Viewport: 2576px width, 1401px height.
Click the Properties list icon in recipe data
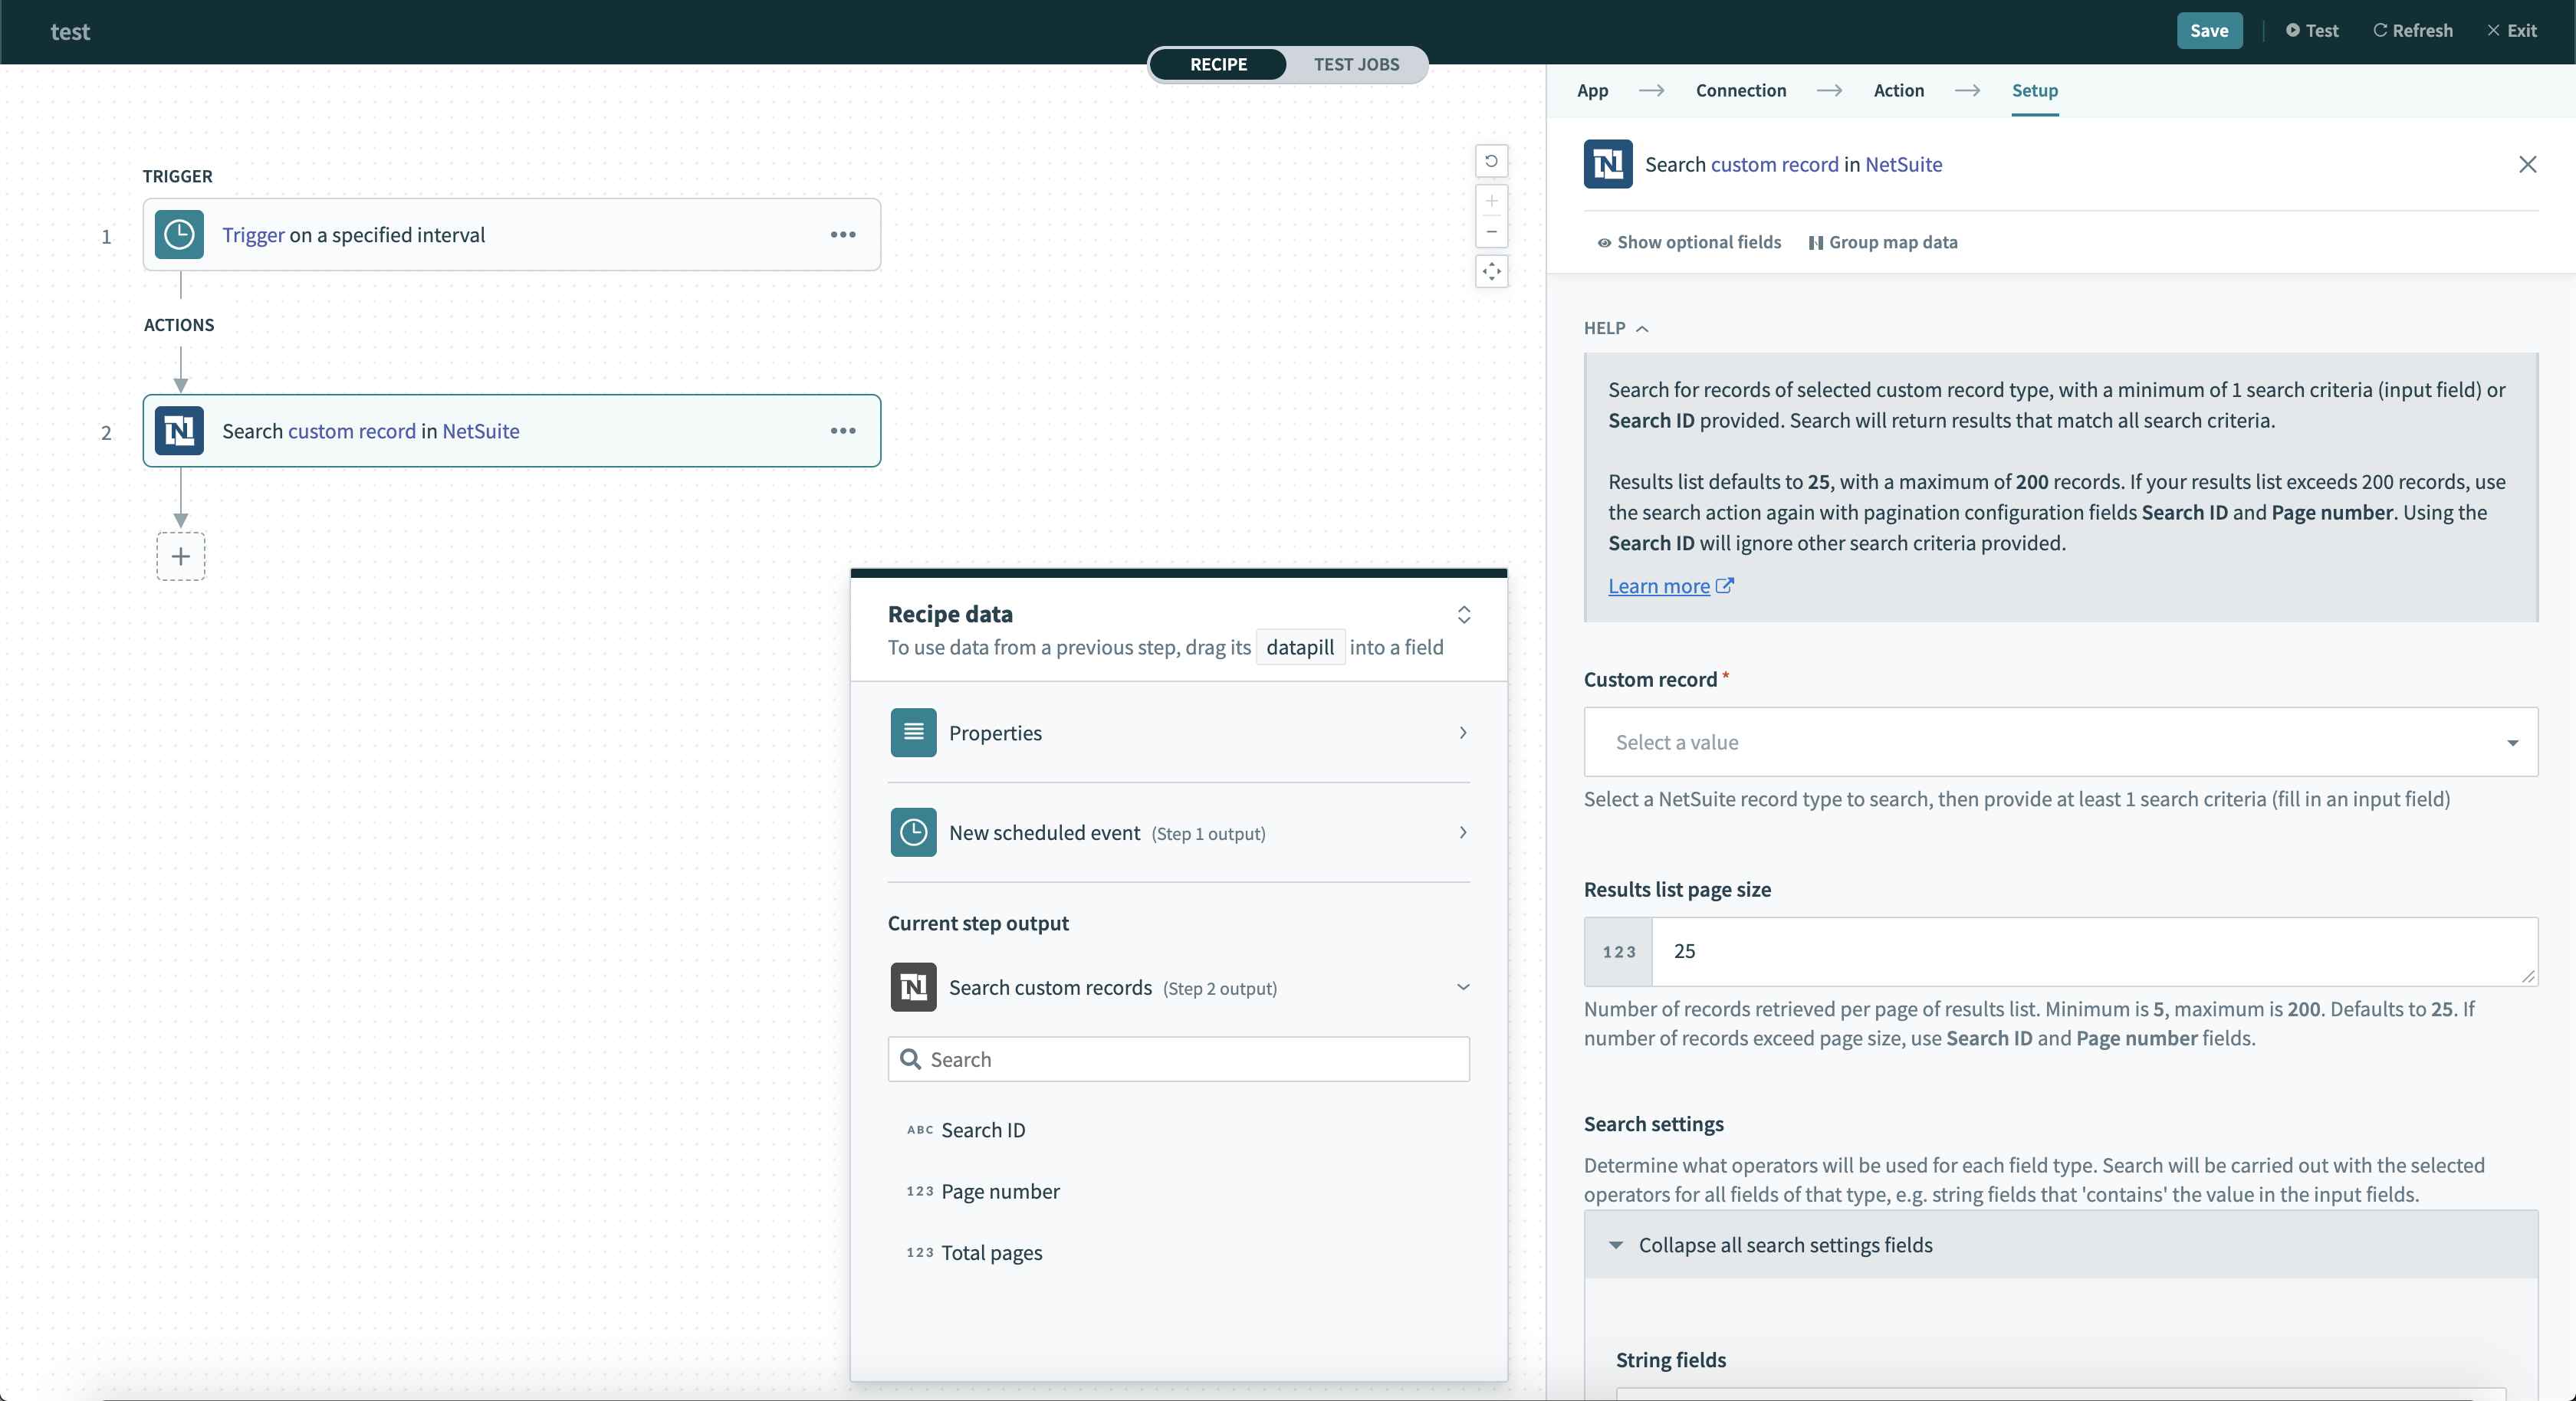915,732
